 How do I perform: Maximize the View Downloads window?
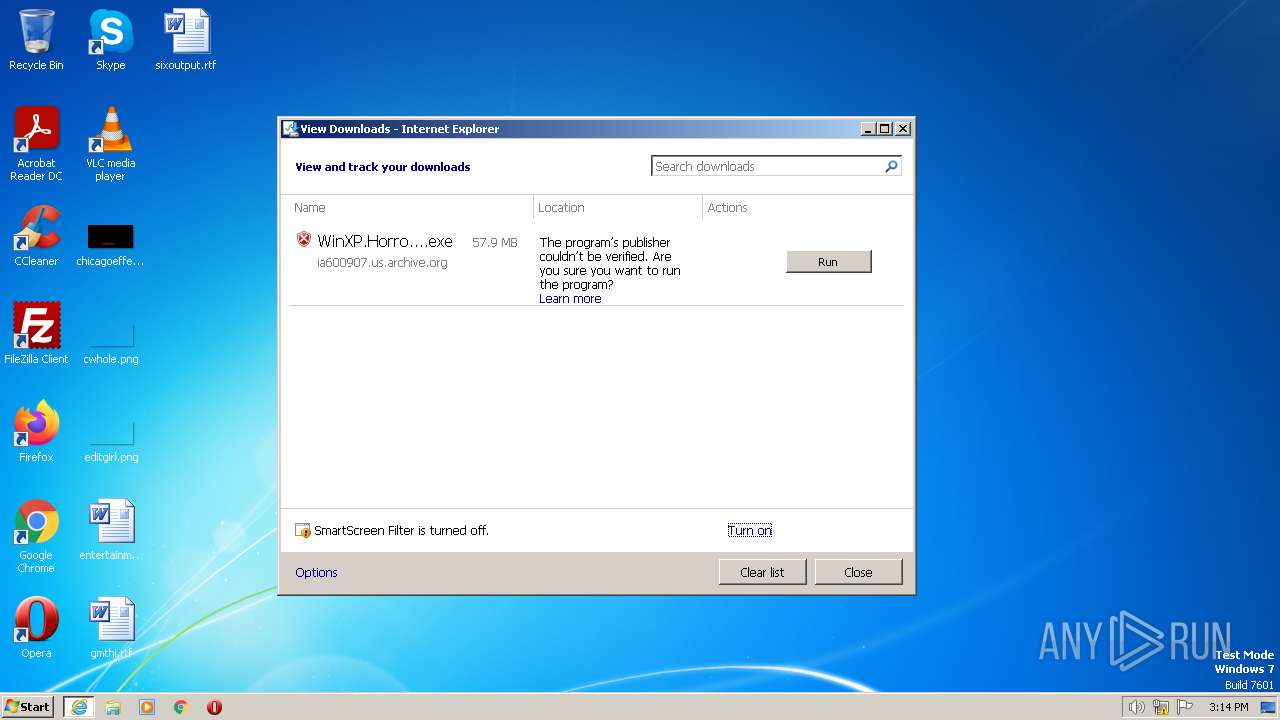point(884,129)
